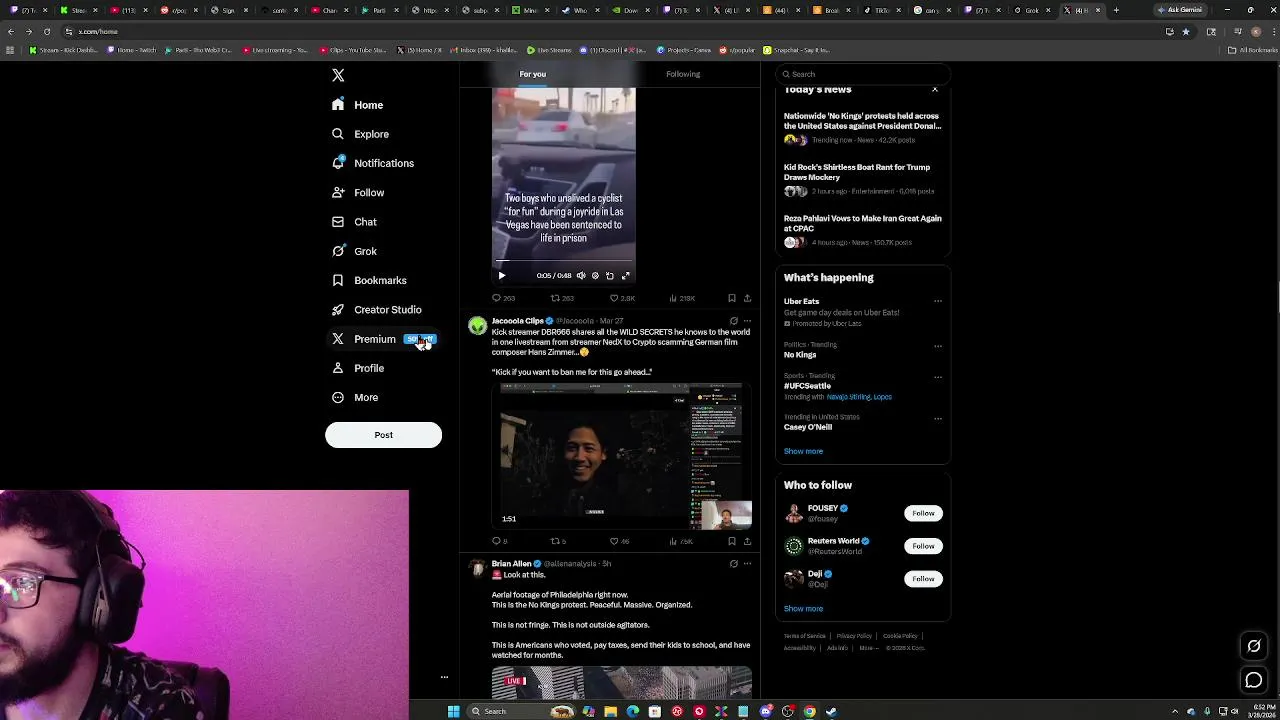
Task: Open options for the Uber Eats ad
Action: coord(937,301)
